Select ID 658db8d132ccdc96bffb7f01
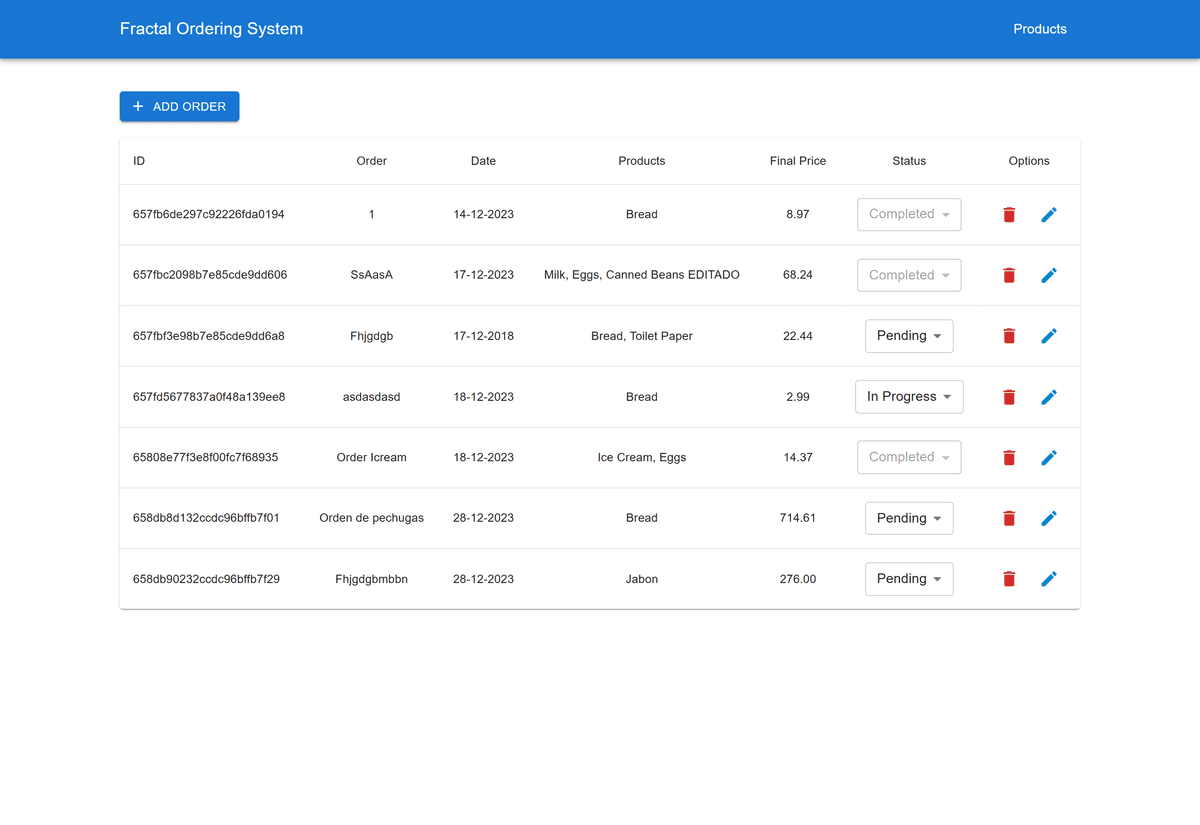The width and height of the screenshot is (1200, 825). (206, 518)
